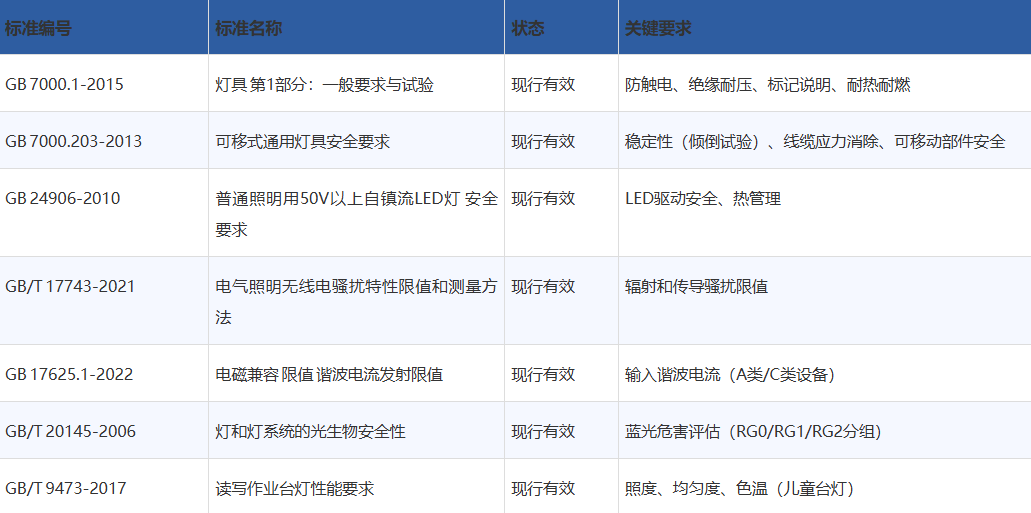
Task: Click 现行有效 in GB 24906-2010 row
Action: pyautogui.click(x=544, y=198)
